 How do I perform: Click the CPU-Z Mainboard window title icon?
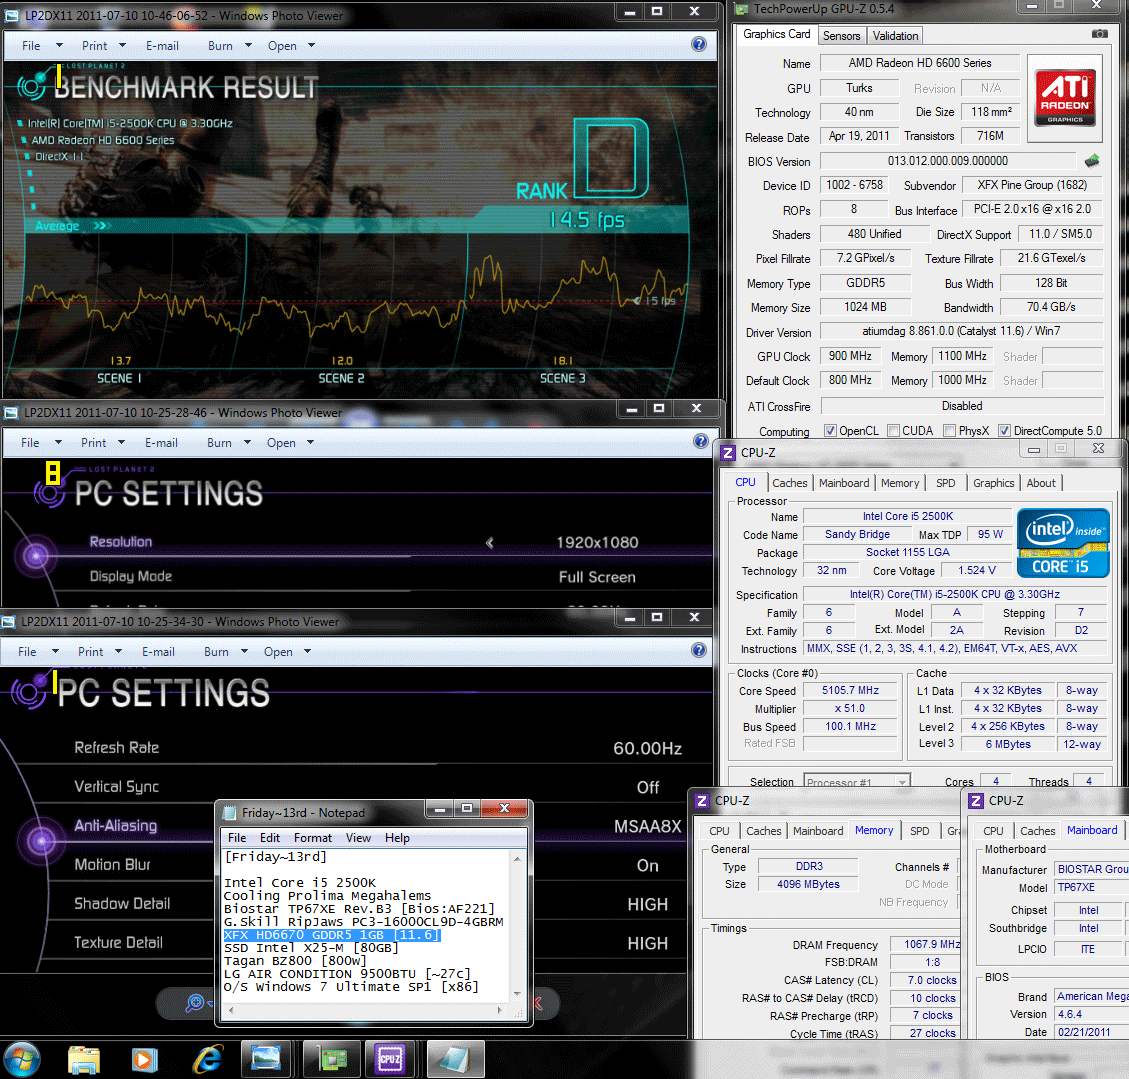coord(976,800)
